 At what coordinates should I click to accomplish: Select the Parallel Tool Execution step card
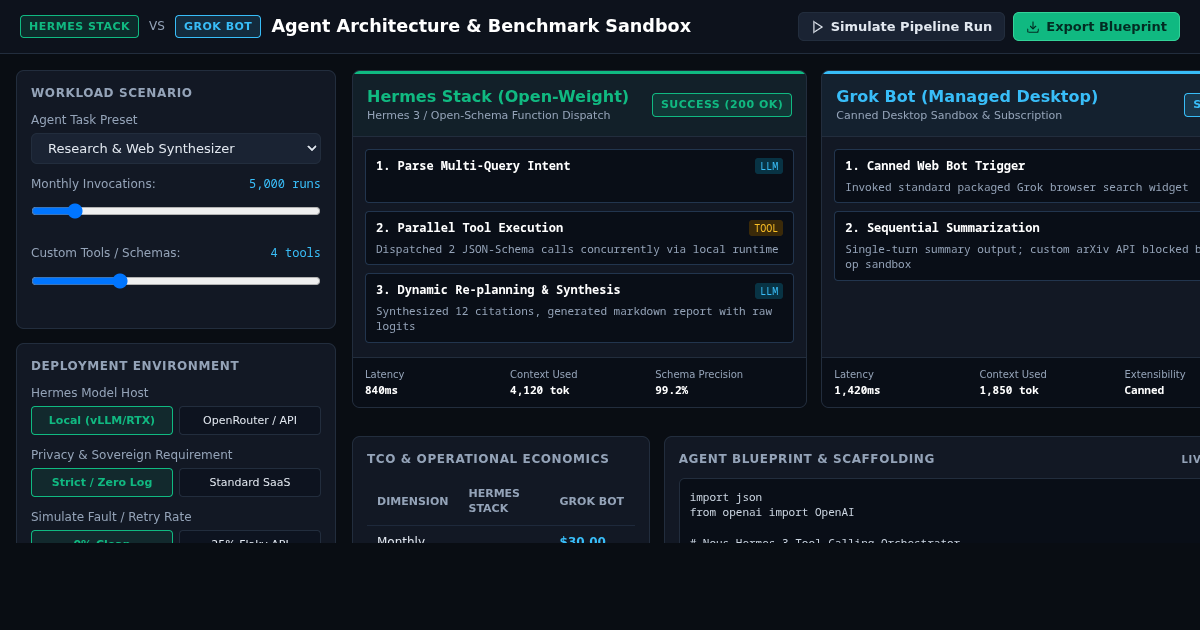click(579, 238)
